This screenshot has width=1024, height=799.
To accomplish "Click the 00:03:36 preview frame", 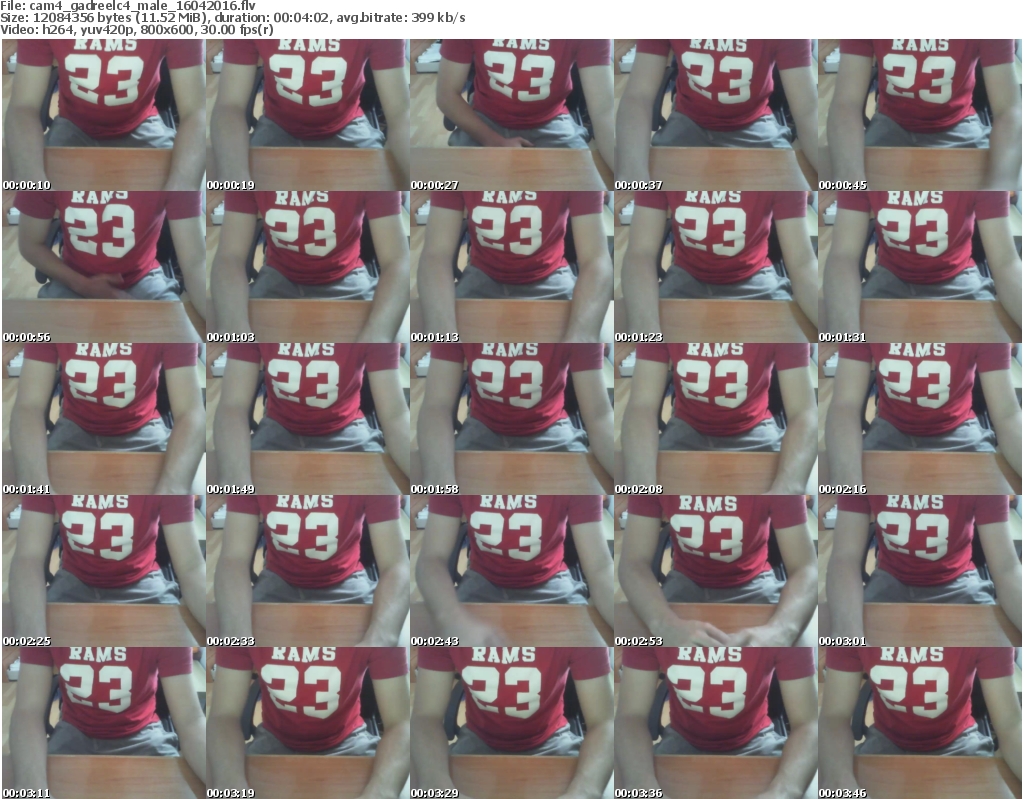I will pyautogui.click(x=715, y=723).
